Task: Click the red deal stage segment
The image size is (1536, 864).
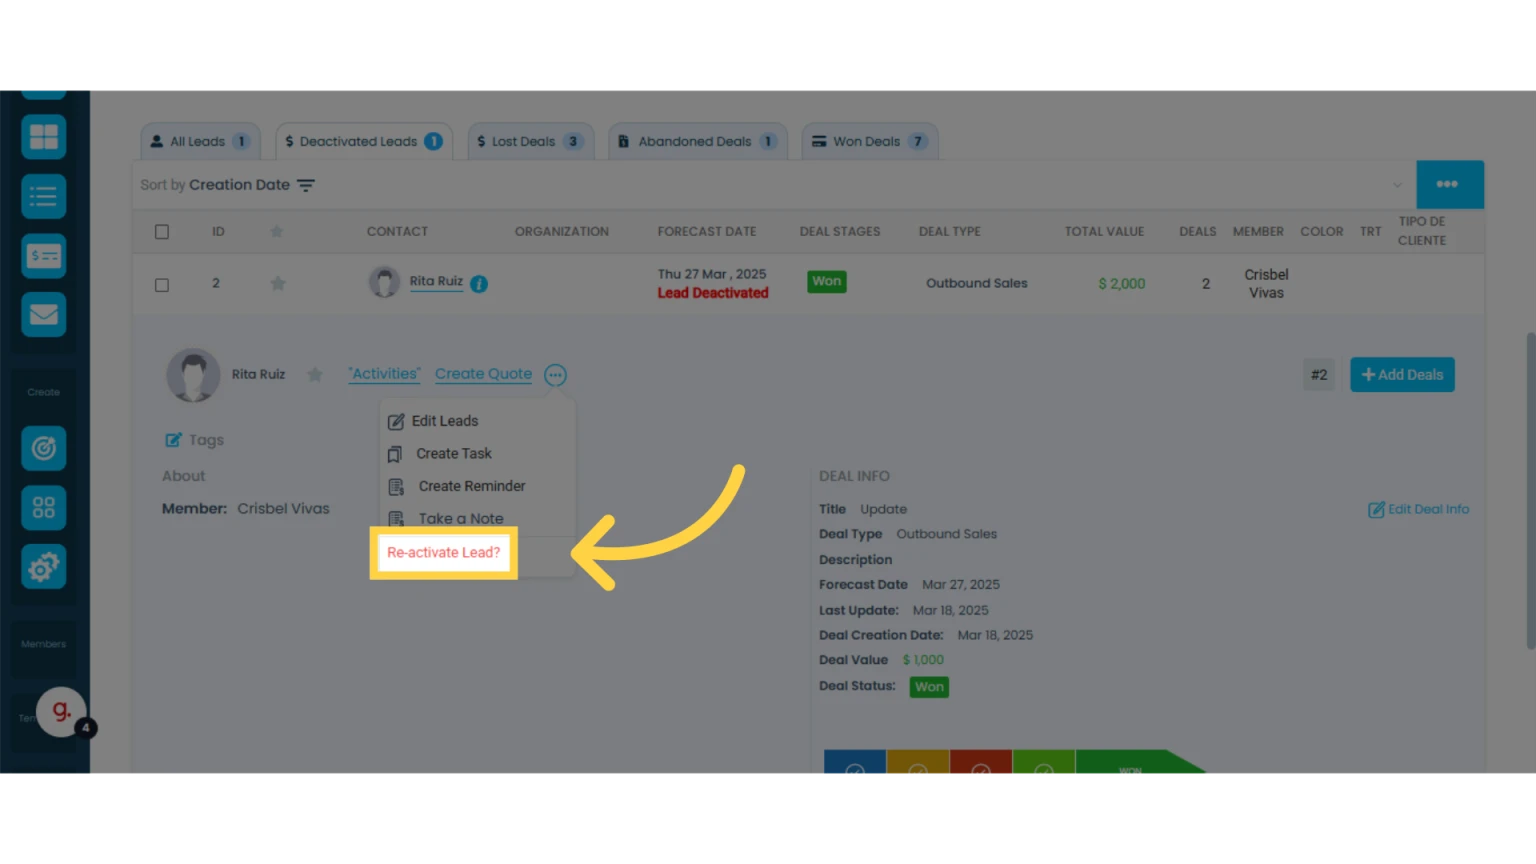Action: click(x=981, y=762)
